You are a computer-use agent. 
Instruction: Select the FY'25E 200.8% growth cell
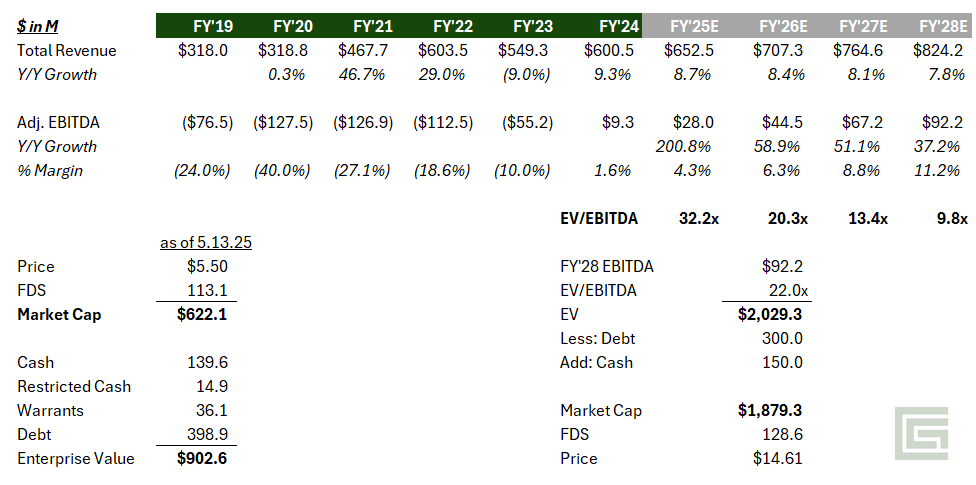[x=683, y=147]
